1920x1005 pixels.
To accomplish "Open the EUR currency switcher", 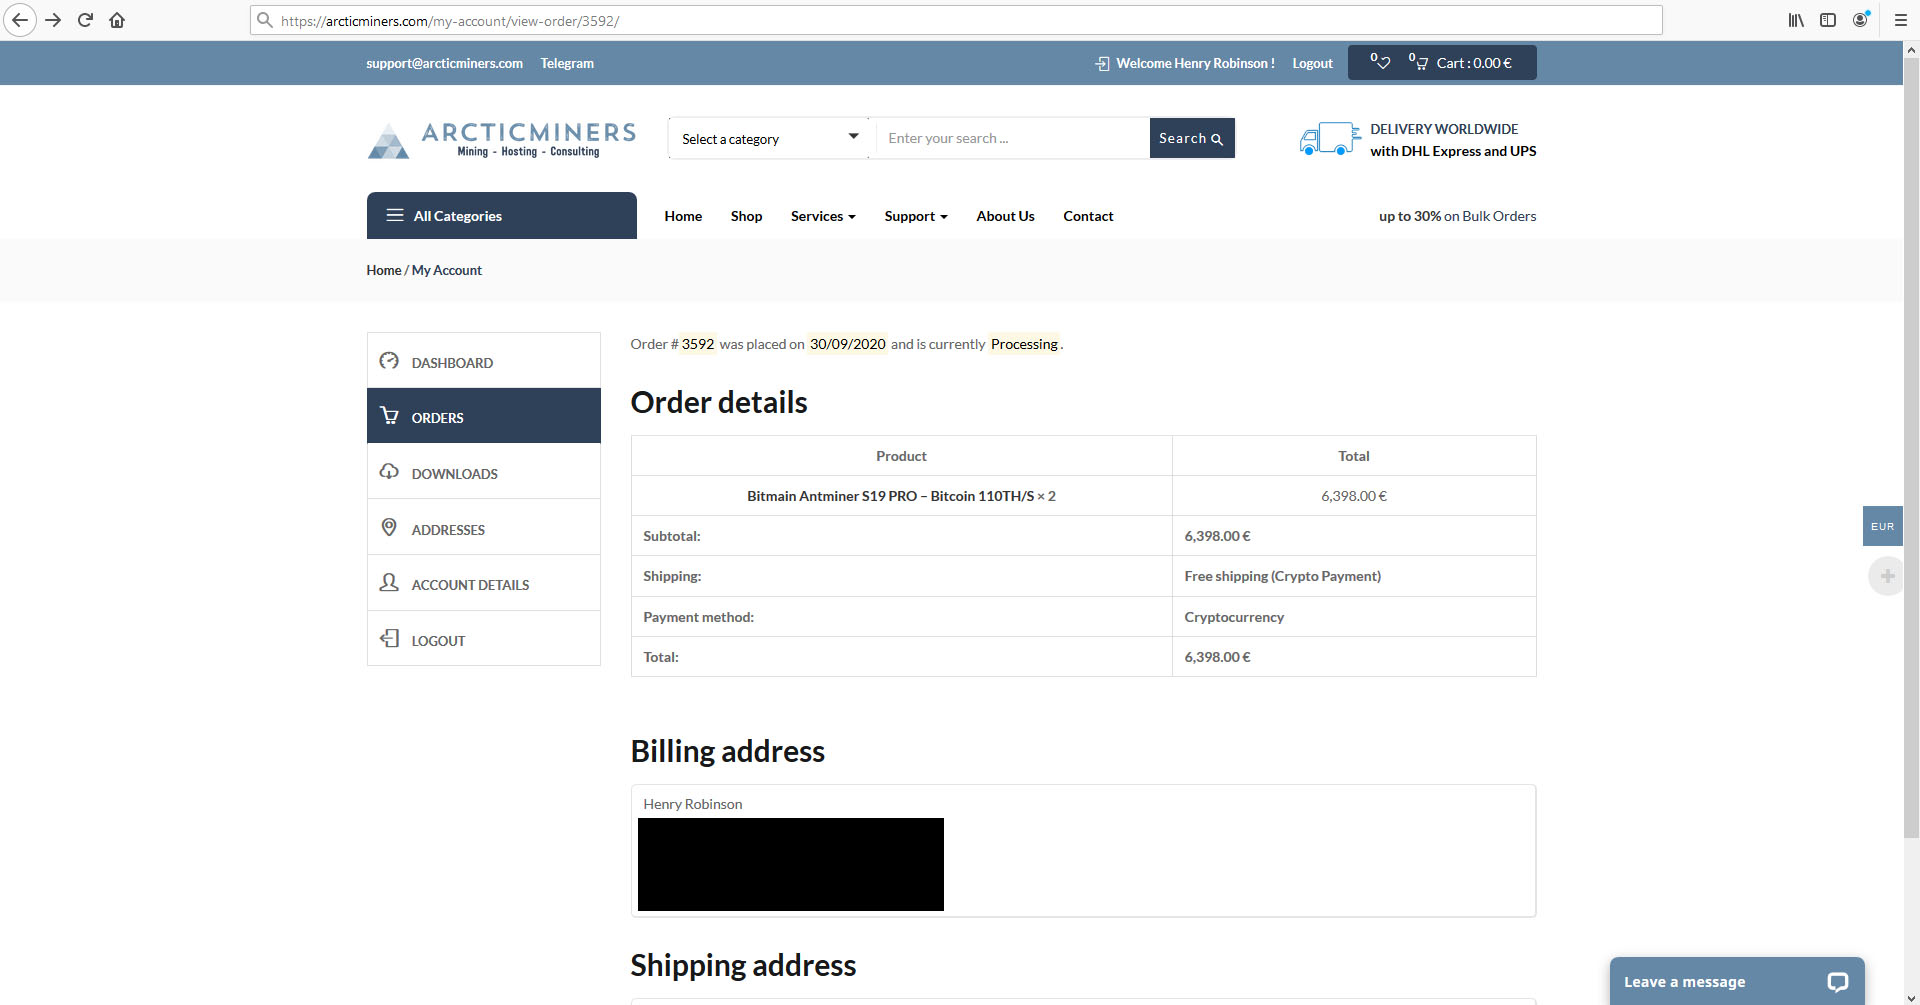I will [x=1882, y=526].
